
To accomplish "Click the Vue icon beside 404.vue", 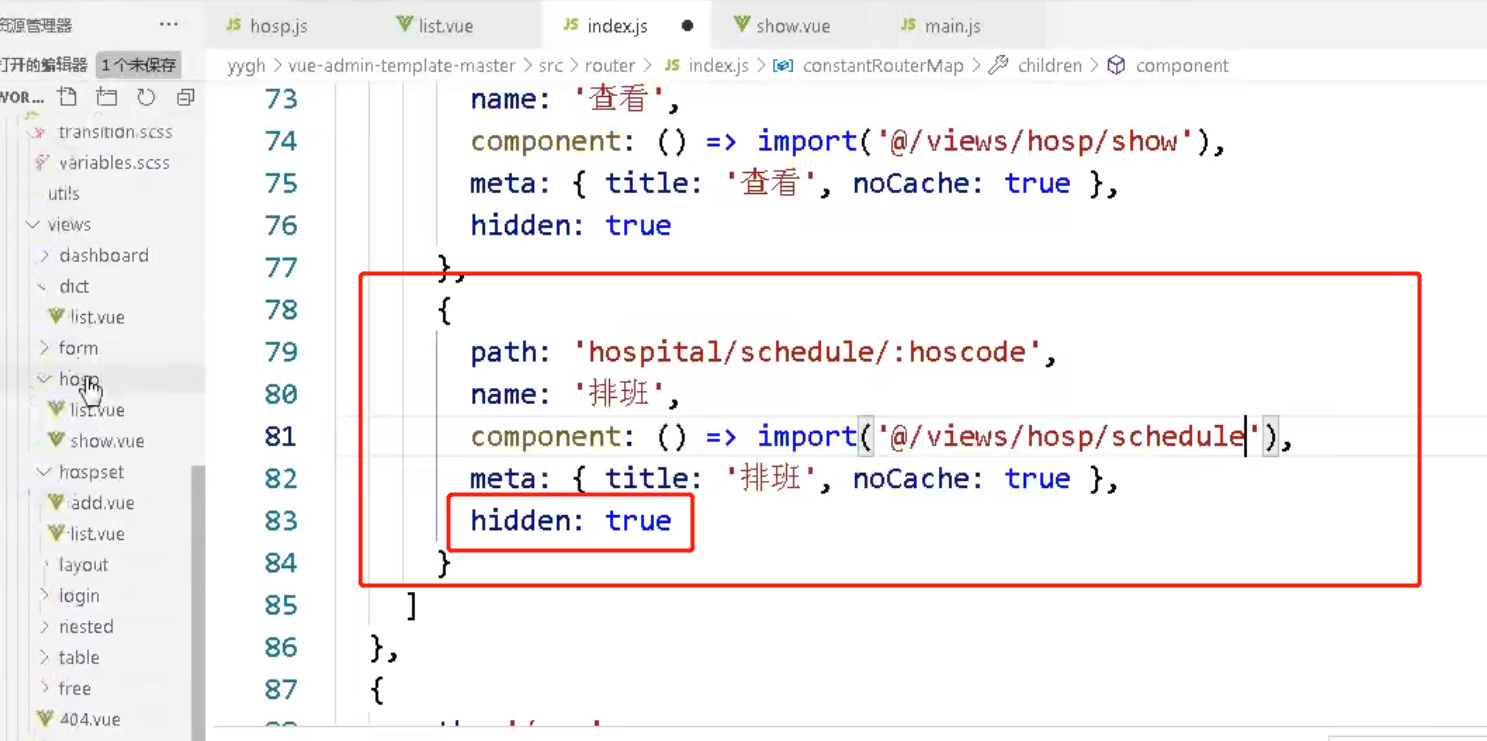I will pos(45,718).
